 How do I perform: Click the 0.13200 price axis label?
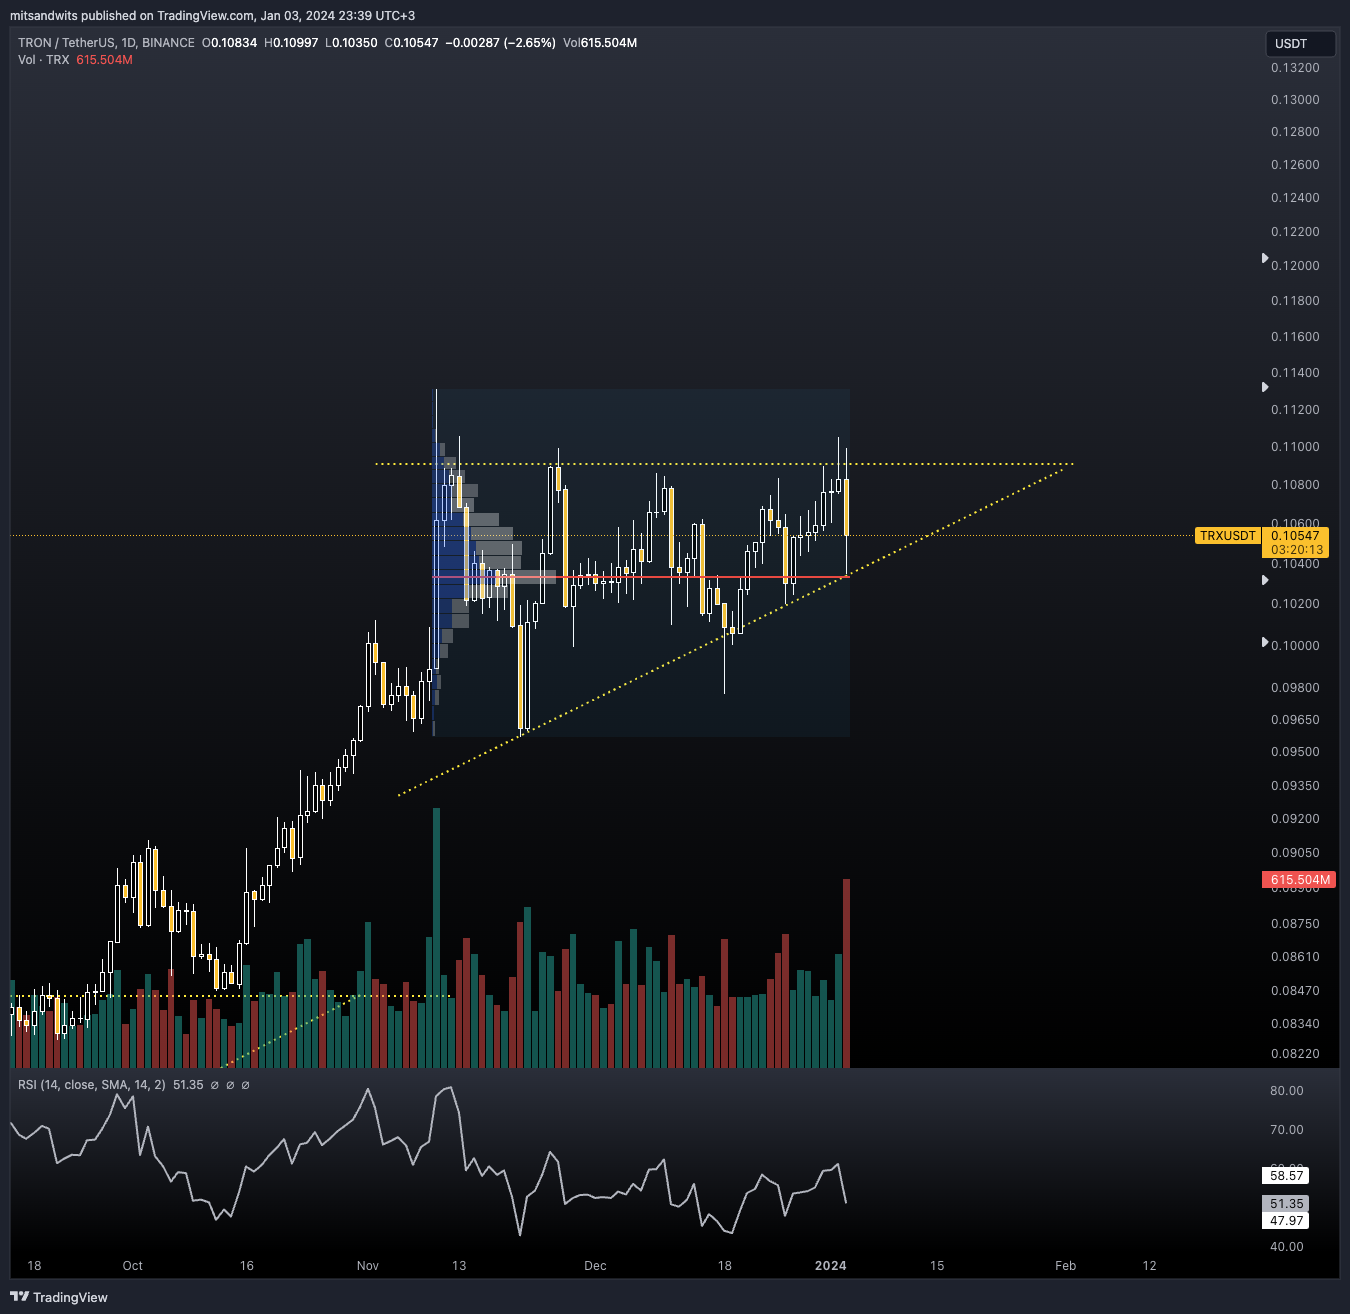point(1295,68)
